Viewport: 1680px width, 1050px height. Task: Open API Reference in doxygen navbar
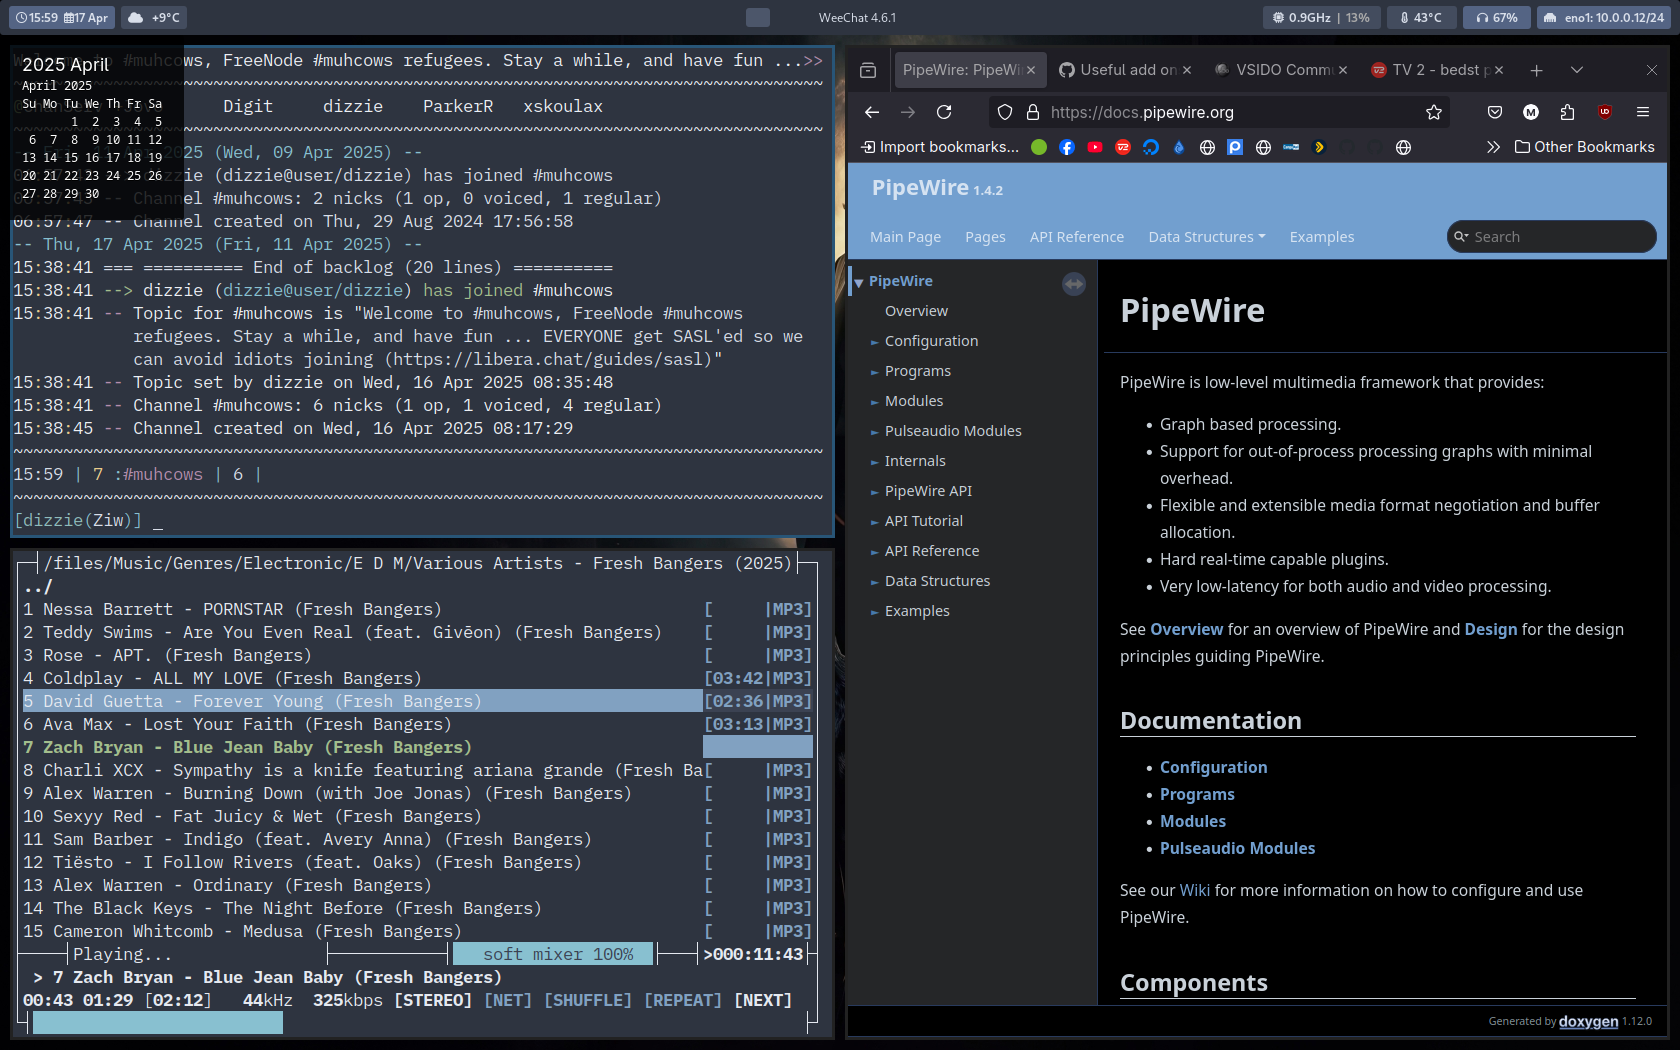[1076, 237]
